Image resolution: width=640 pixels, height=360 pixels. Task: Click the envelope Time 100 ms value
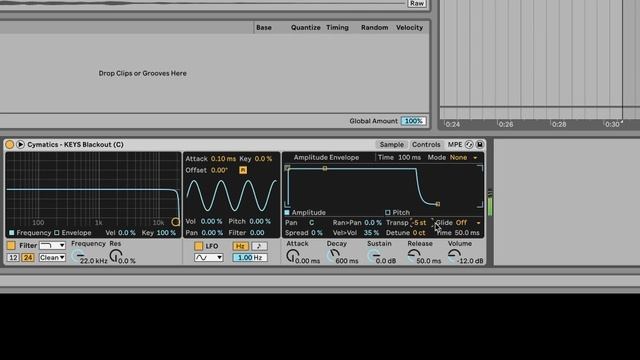(x=409, y=158)
